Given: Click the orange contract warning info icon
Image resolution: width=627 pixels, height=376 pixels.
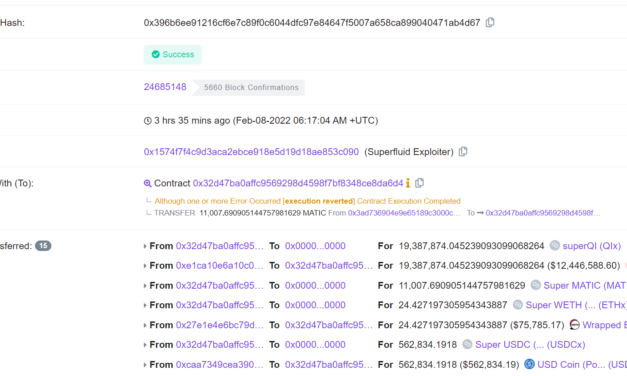Looking at the screenshot, I should pyautogui.click(x=408, y=183).
